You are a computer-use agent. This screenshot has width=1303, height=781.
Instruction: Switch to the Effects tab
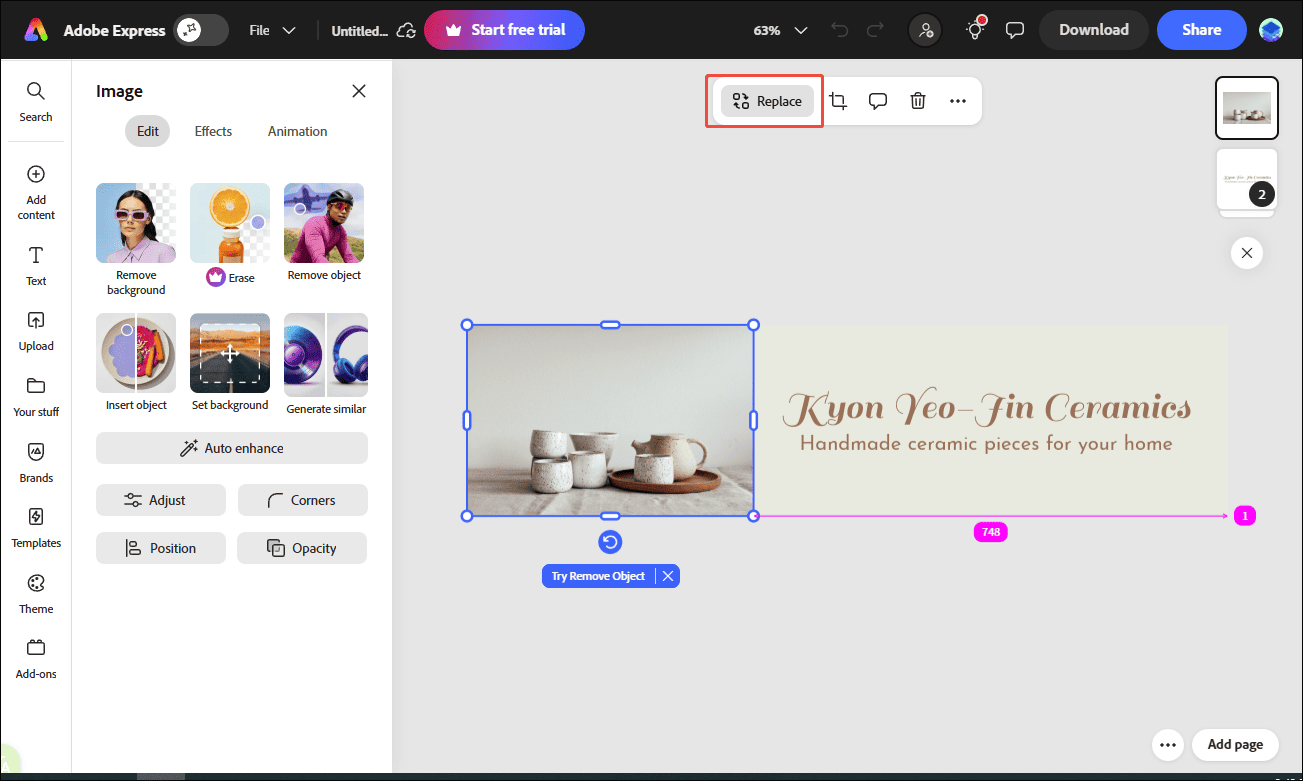point(212,130)
